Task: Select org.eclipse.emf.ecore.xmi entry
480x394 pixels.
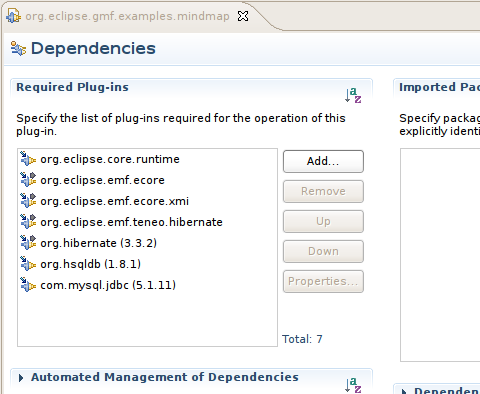Action: (114, 201)
